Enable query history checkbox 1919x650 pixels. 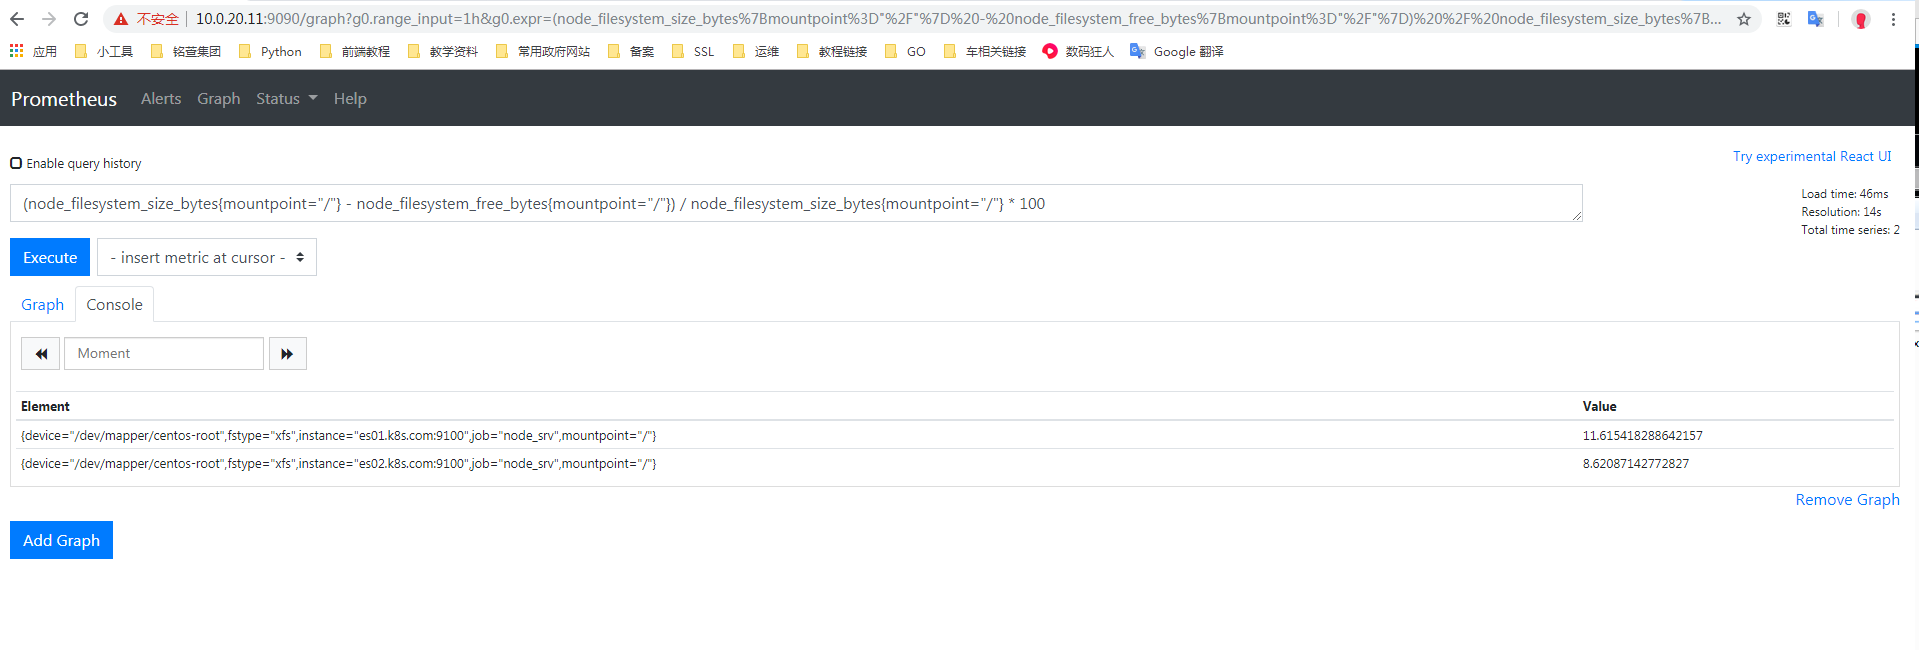click(16, 163)
